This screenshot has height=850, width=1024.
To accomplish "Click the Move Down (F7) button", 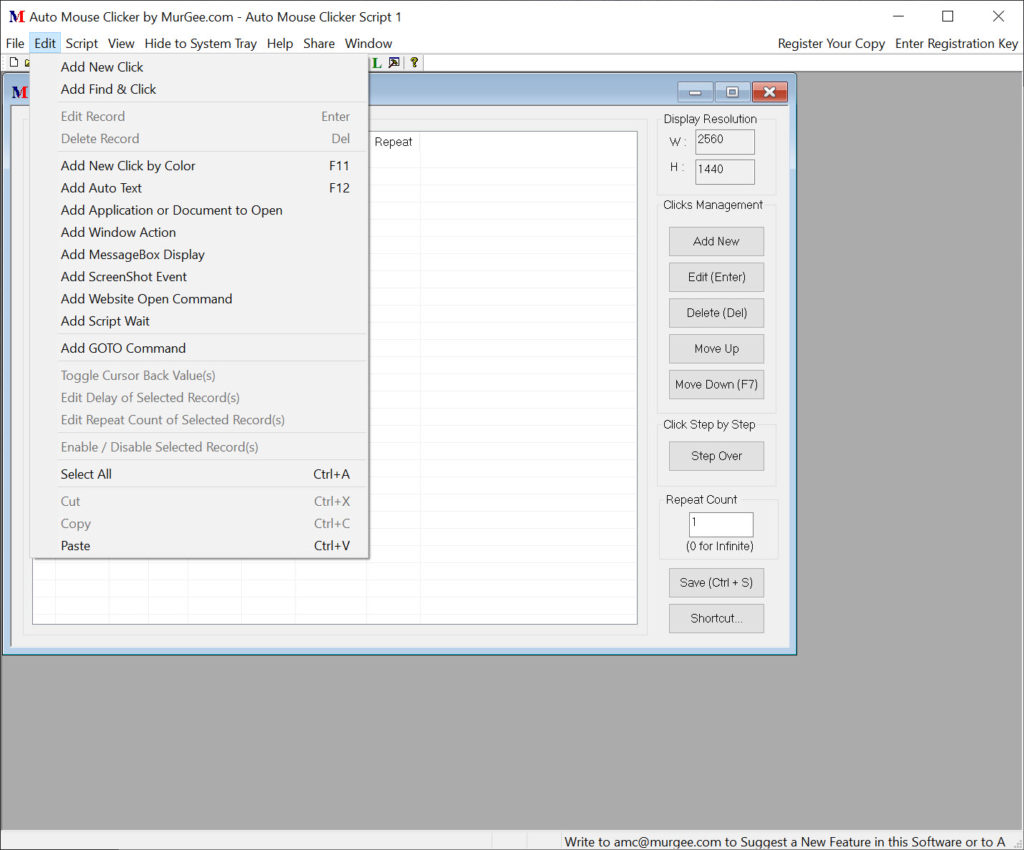I will (716, 385).
